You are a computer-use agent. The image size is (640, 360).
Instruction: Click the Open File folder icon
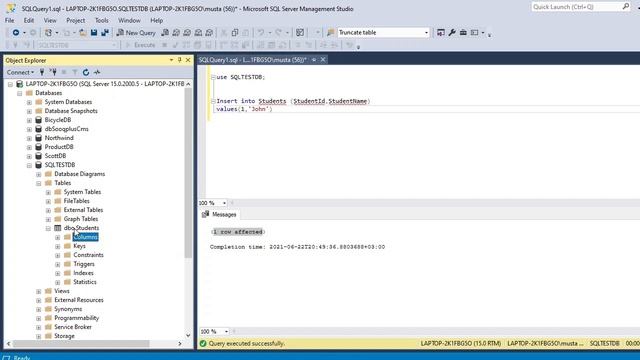point(82,33)
